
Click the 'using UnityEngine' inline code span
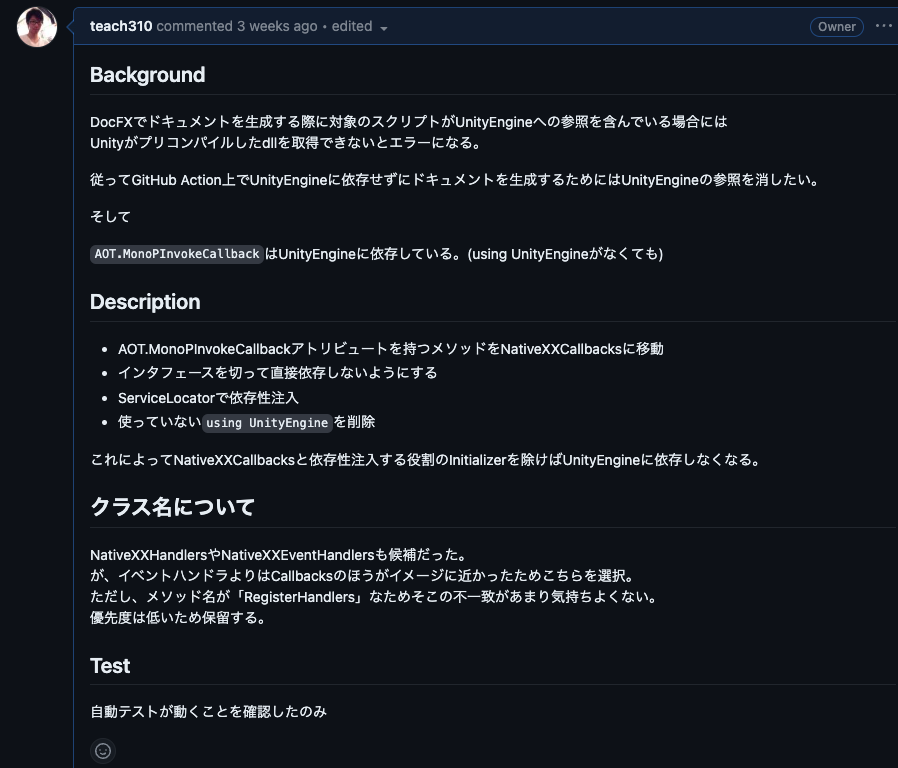[x=267, y=422]
